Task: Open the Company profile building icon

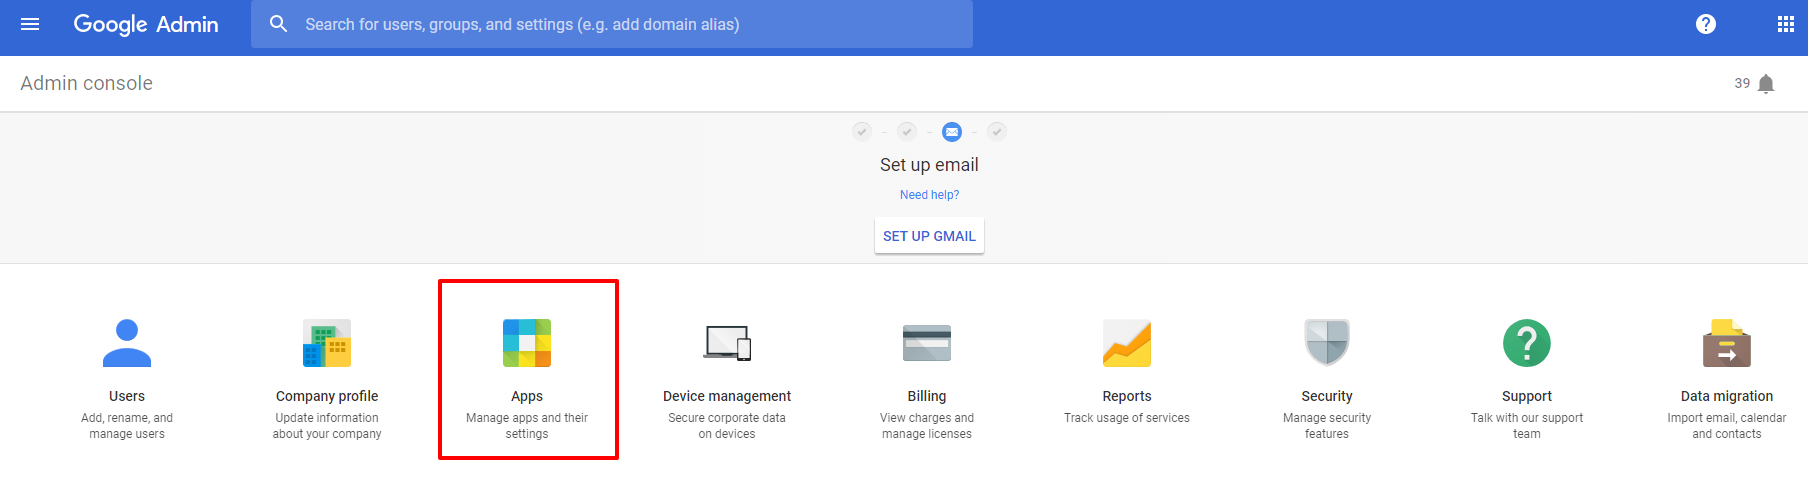Action: [x=327, y=343]
